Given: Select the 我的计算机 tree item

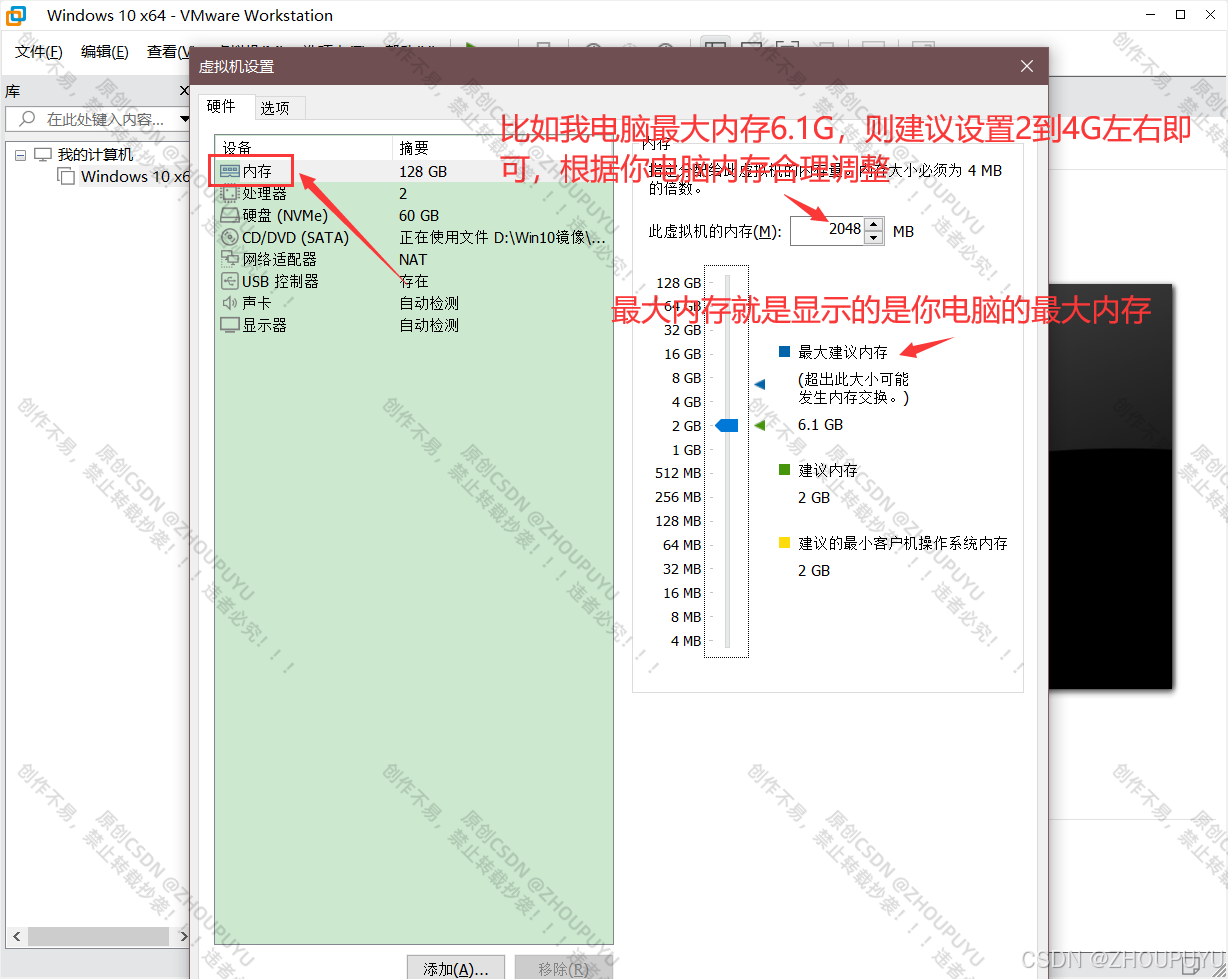Looking at the screenshot, I should (x=95, y=155).
